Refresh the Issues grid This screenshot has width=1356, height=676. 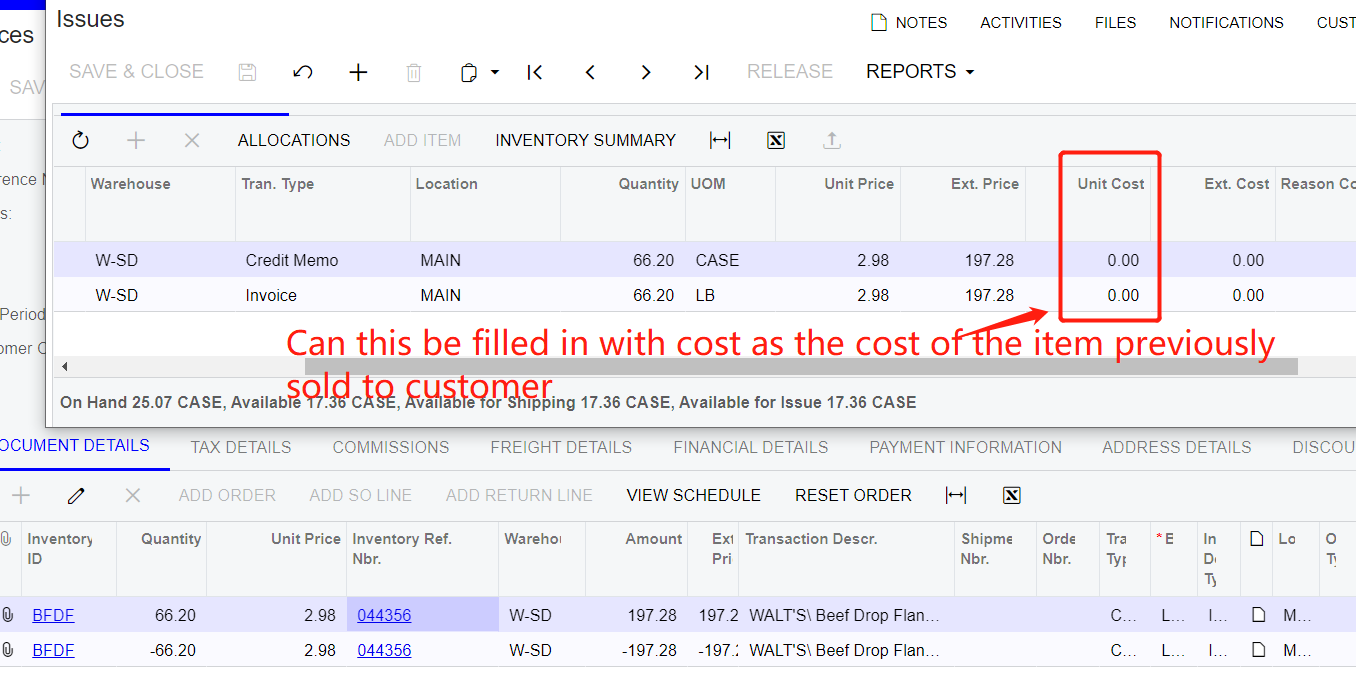click(x=81, y=141)
